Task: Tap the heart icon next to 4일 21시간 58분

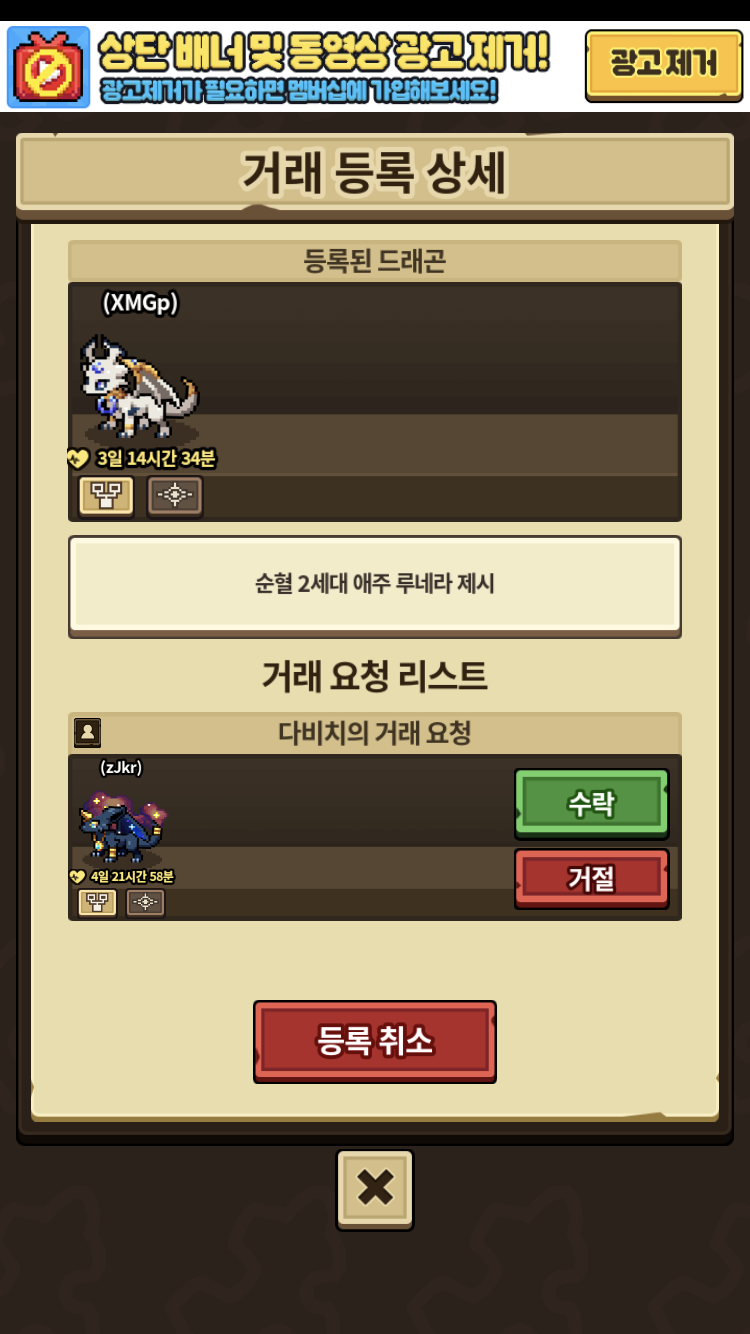Action: pos(78,876)
